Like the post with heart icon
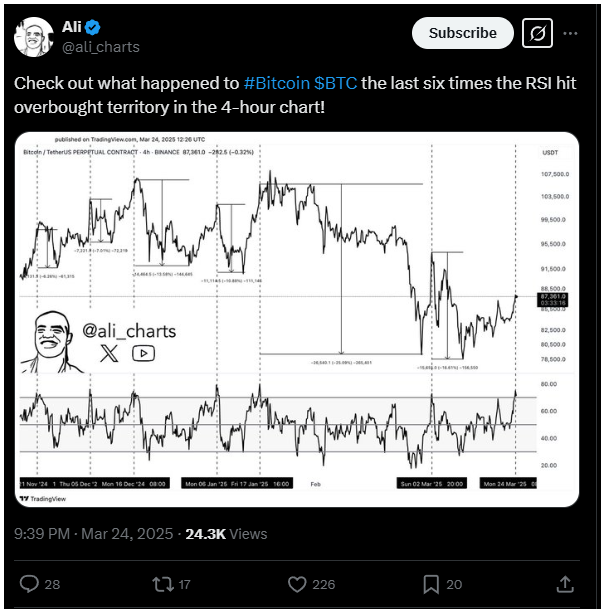The image size is (605, 613). click(297, 583)
